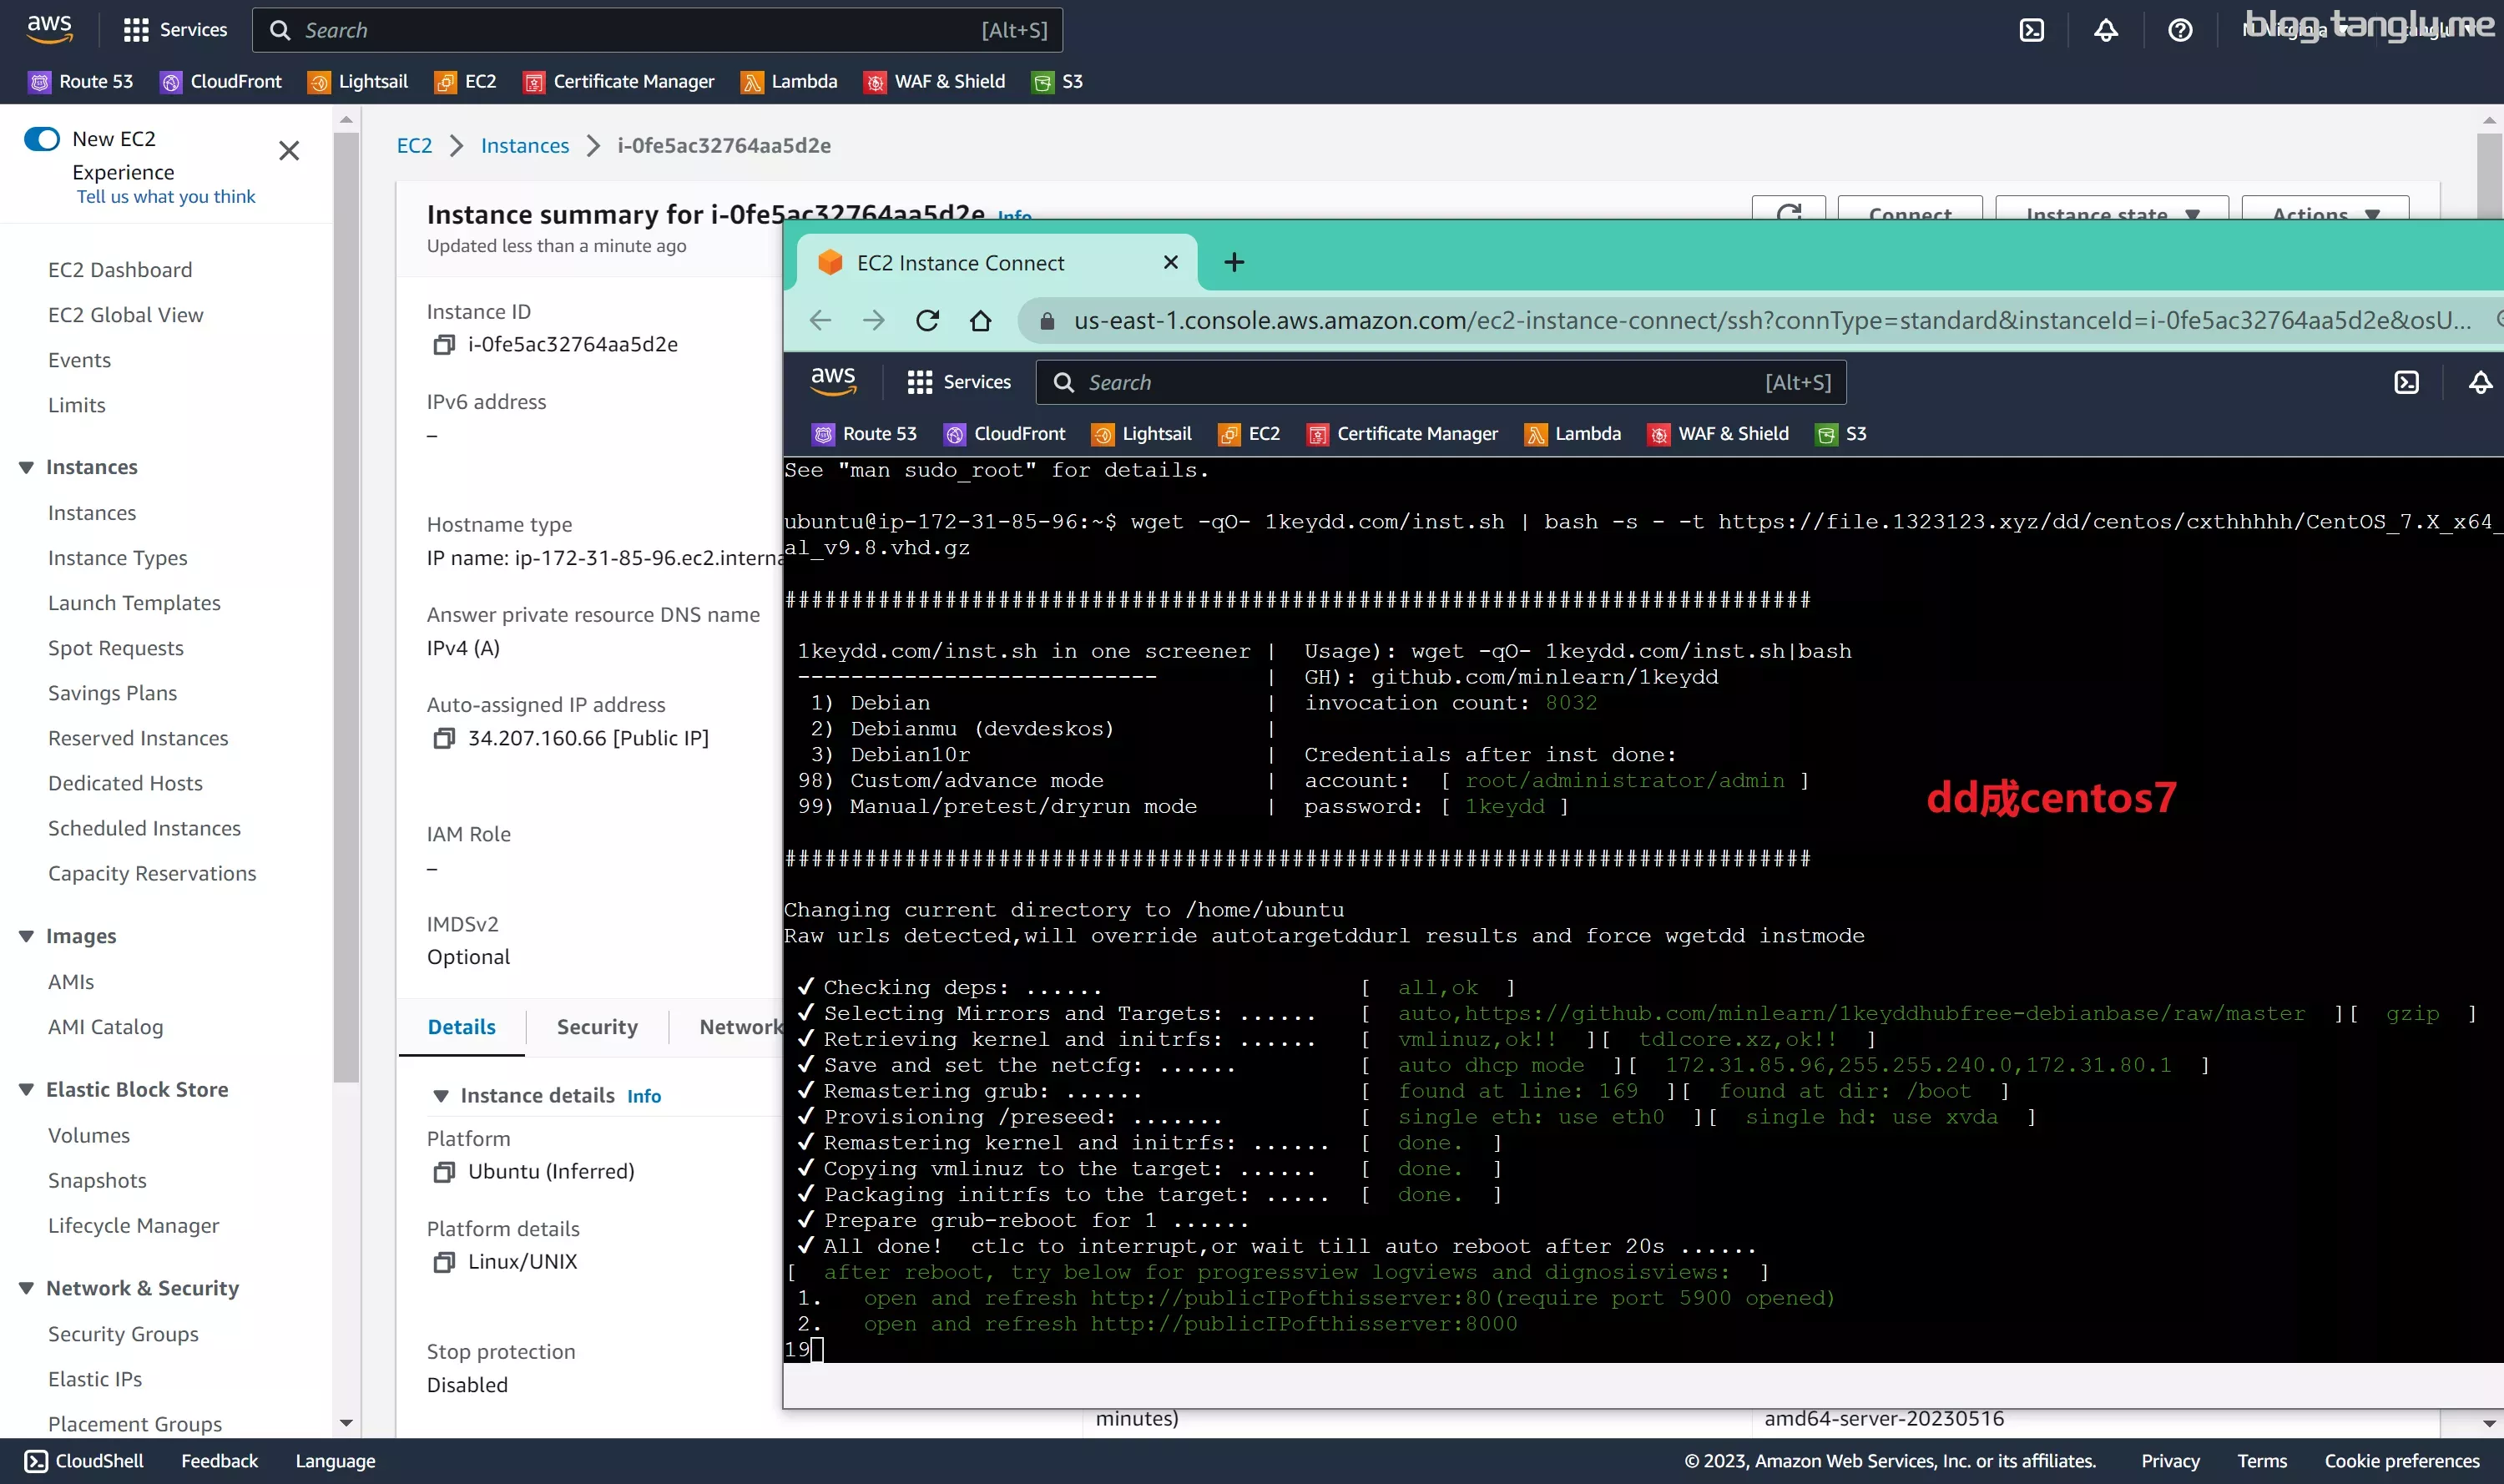Click the notifications bell icon in top bar
This screenshot has width=2504, height=1484.
[2105, 30]
